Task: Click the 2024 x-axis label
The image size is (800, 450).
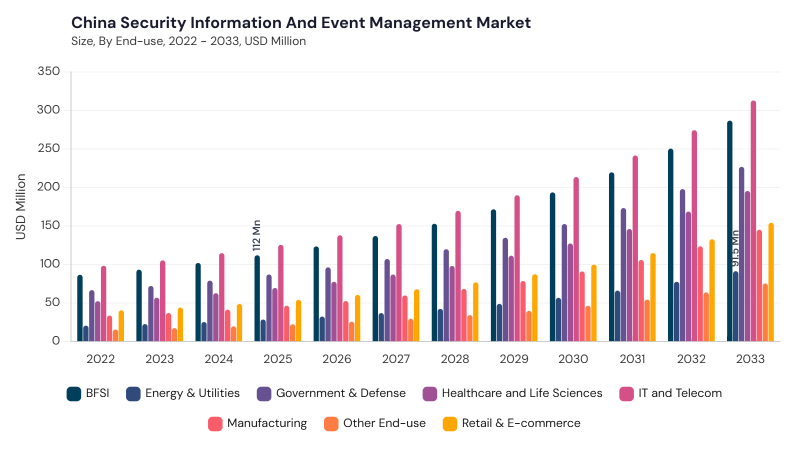Action: pyautogui.click(x=219, y=359)
